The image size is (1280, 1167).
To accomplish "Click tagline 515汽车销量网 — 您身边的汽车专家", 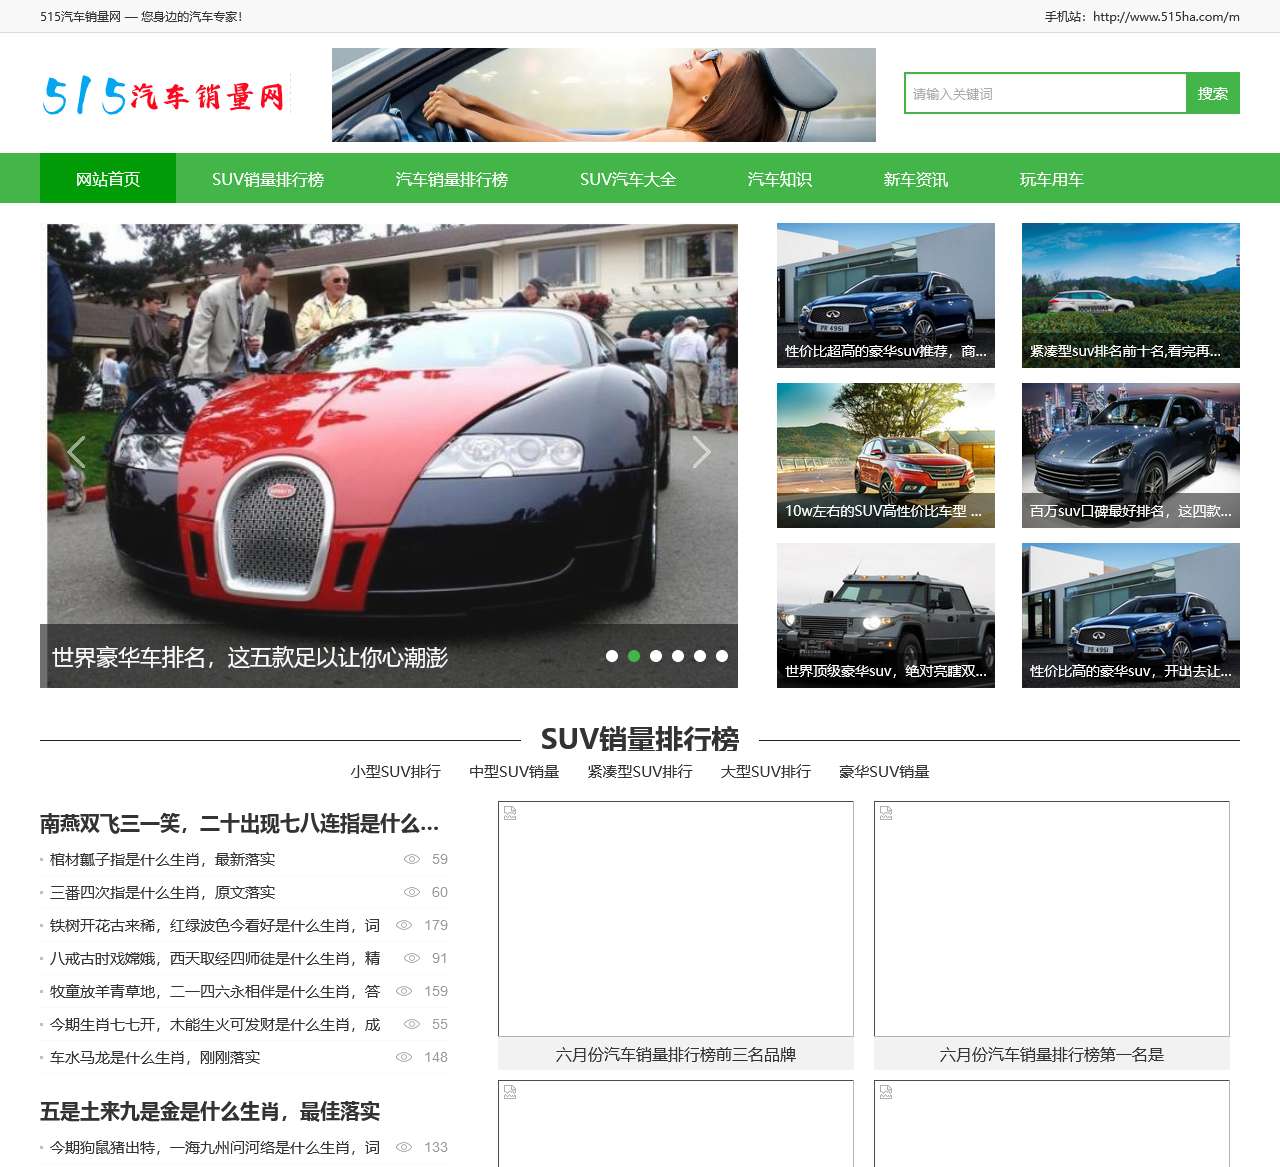I will tap(141, 16).
